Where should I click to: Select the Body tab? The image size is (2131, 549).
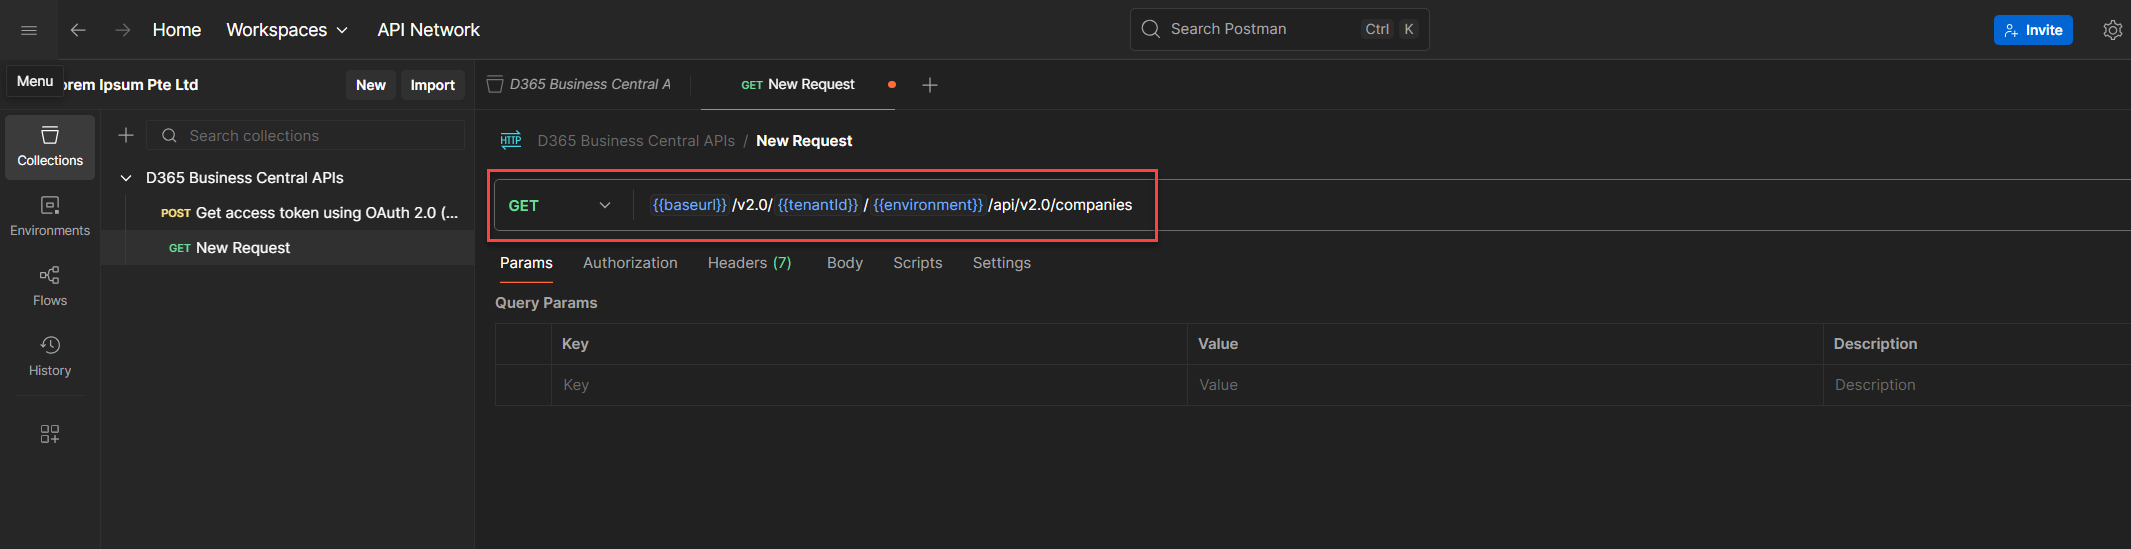[845, 263]
